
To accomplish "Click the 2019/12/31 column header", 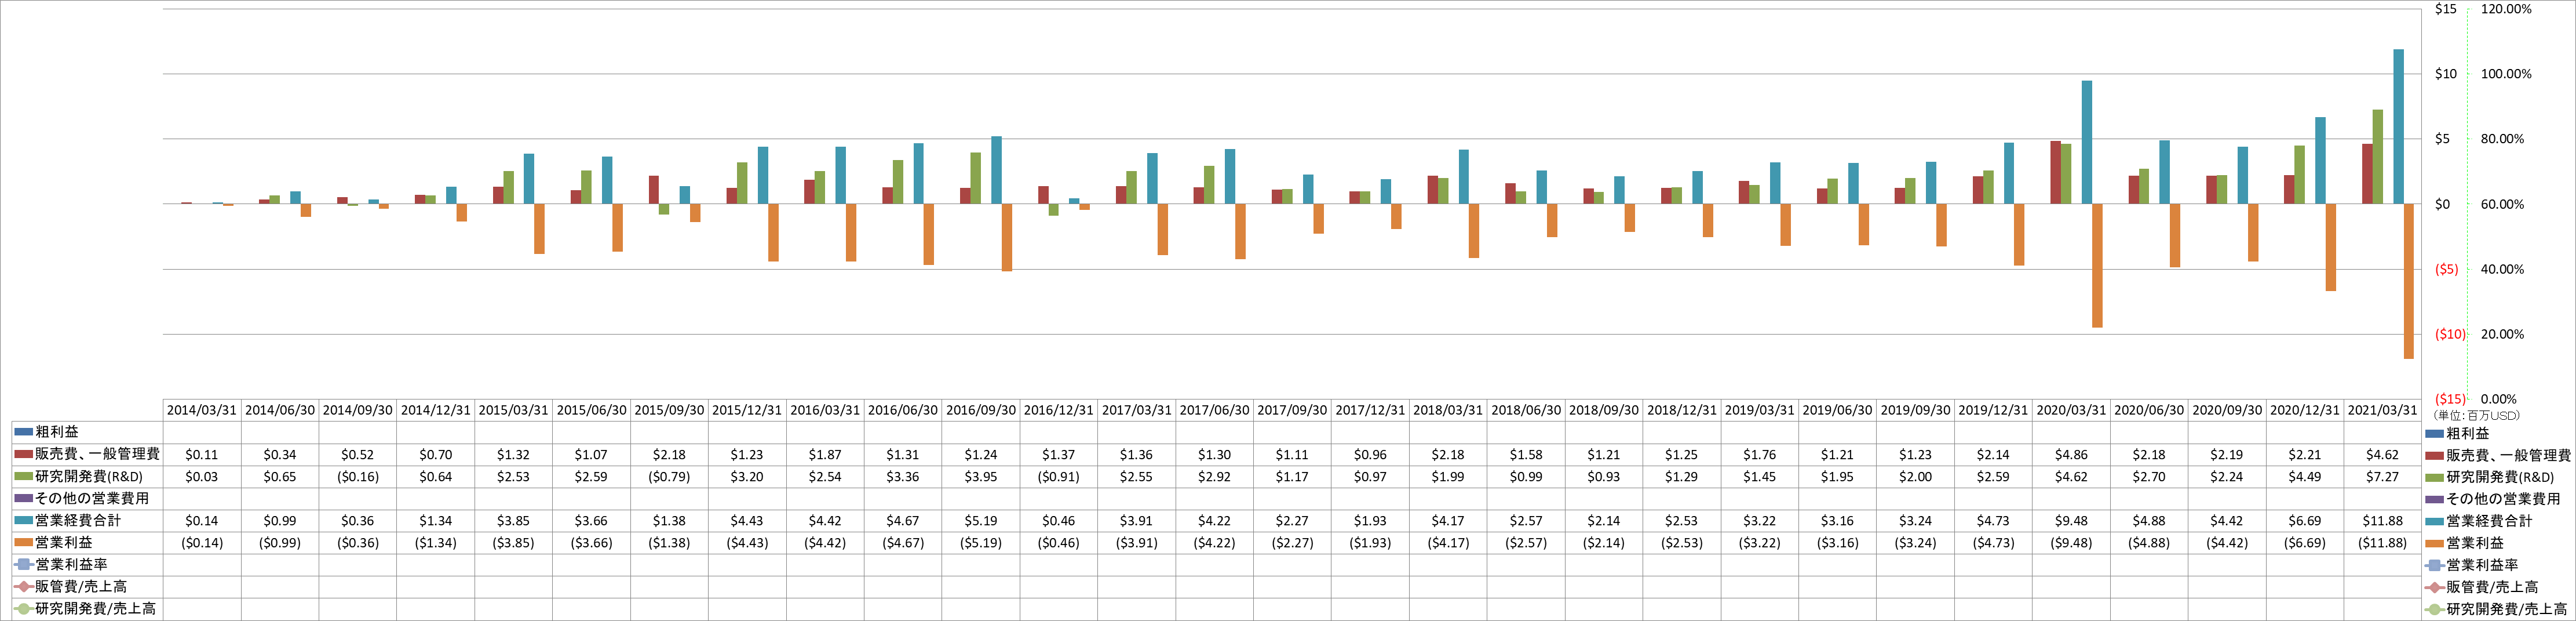I will 1993,410.
